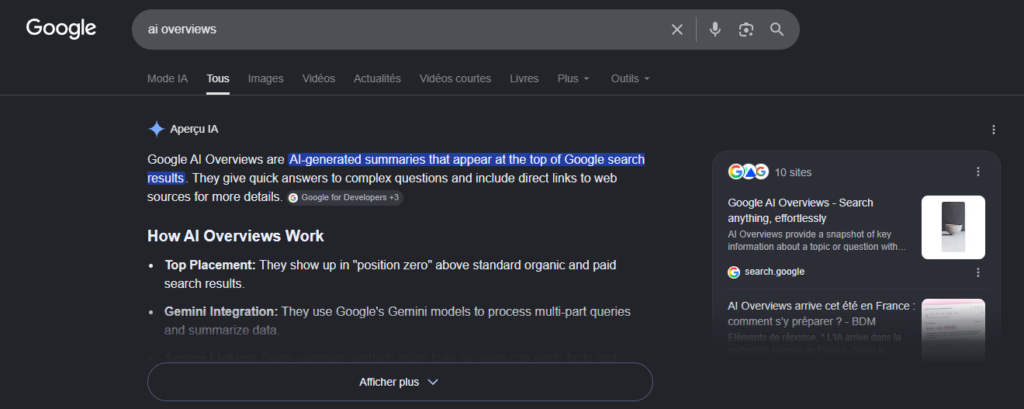Click the Google for Developers +3 source chip
Screen dimensions: 1024x409
(x=344, y=197)
